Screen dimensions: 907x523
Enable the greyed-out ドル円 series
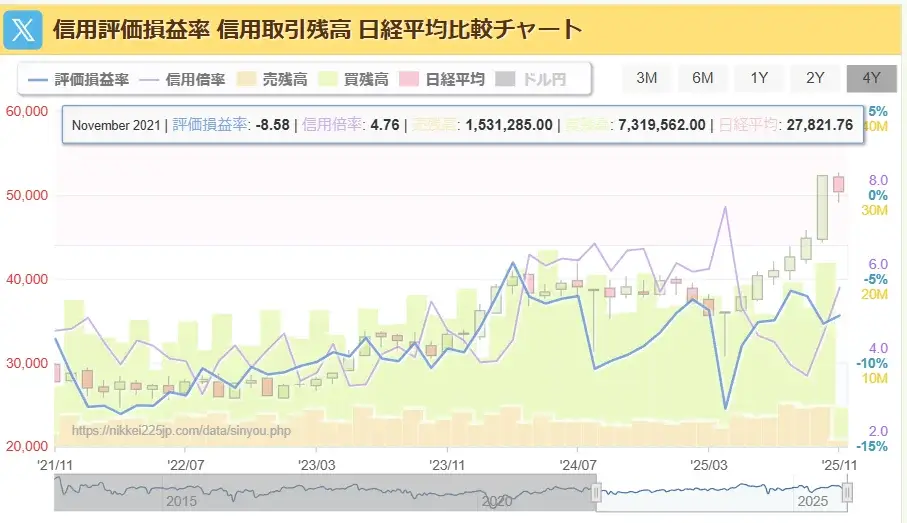532,79
